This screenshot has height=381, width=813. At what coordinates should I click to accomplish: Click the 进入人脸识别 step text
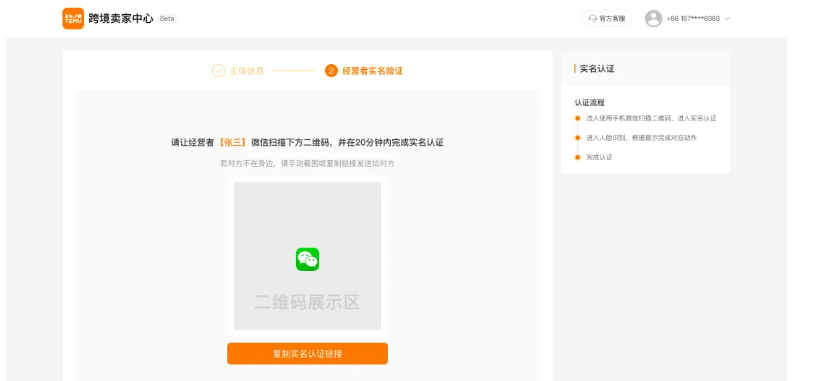641,138
